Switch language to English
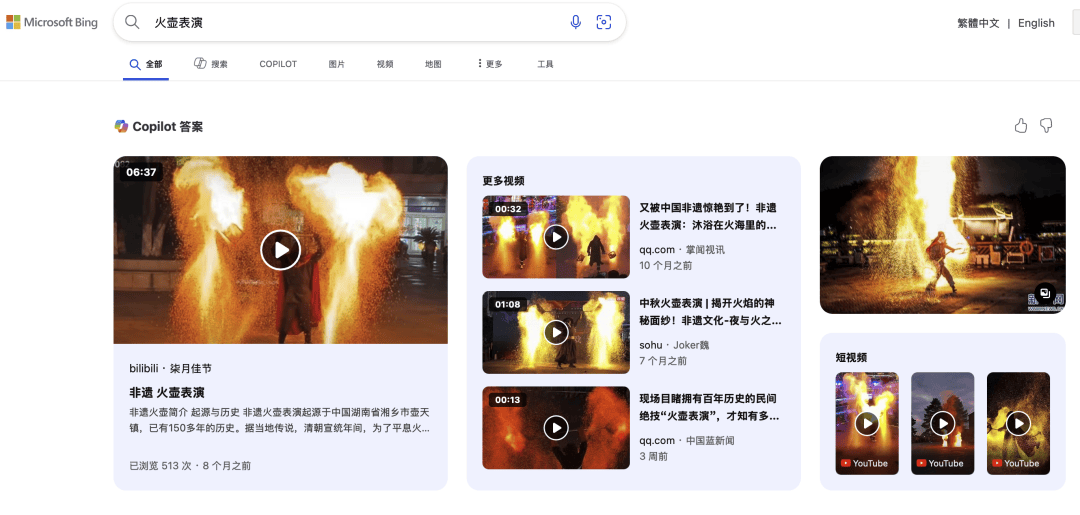Image resolution: width=1080 pixels, height=515 pixels. point(1036,23)
